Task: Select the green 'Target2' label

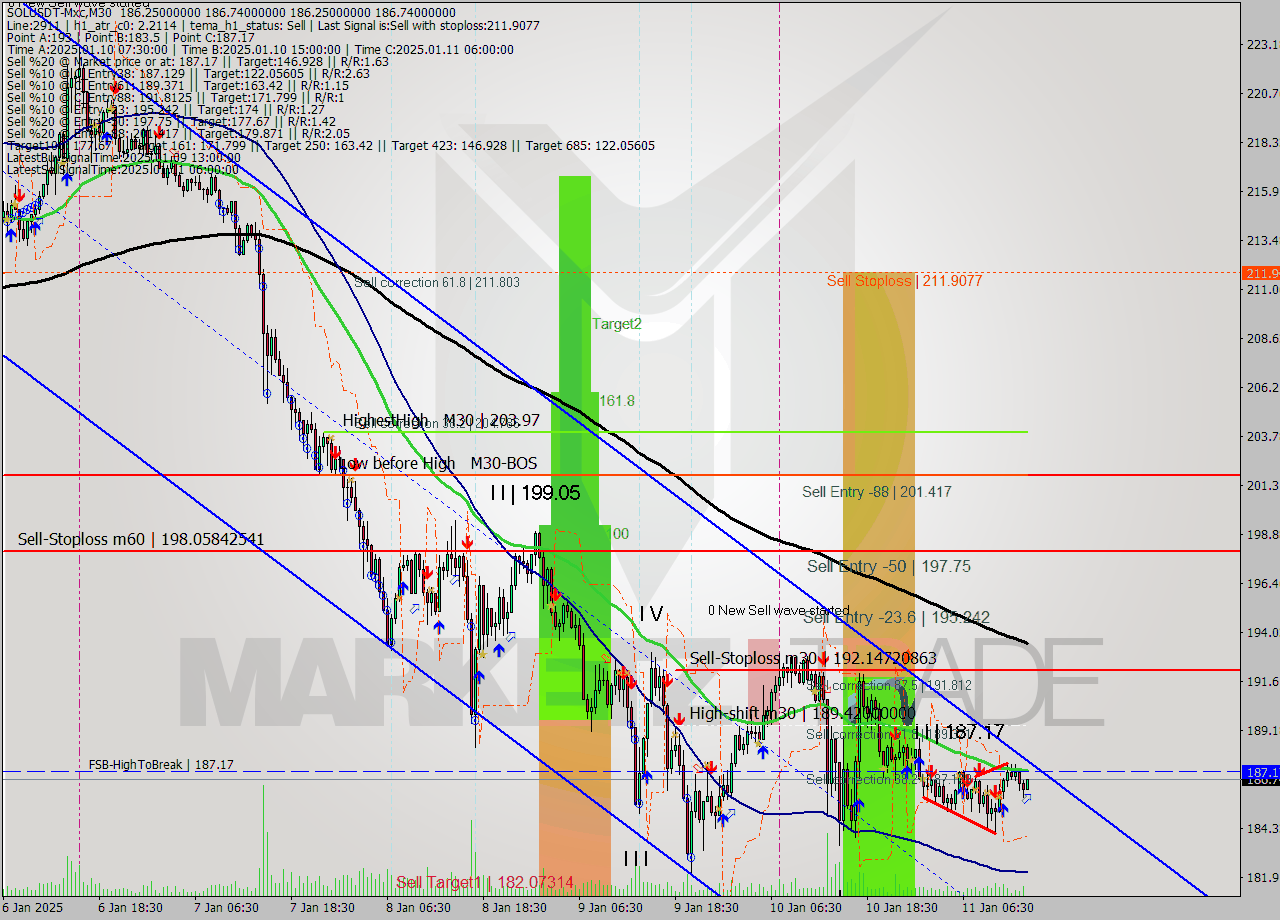Action: 617,324
